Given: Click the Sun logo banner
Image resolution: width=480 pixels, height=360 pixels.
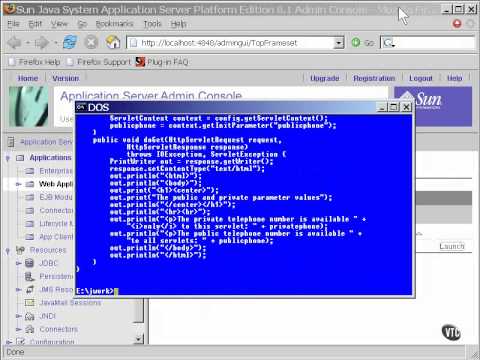Looking at the screenshot, I should tap(433, 106).
